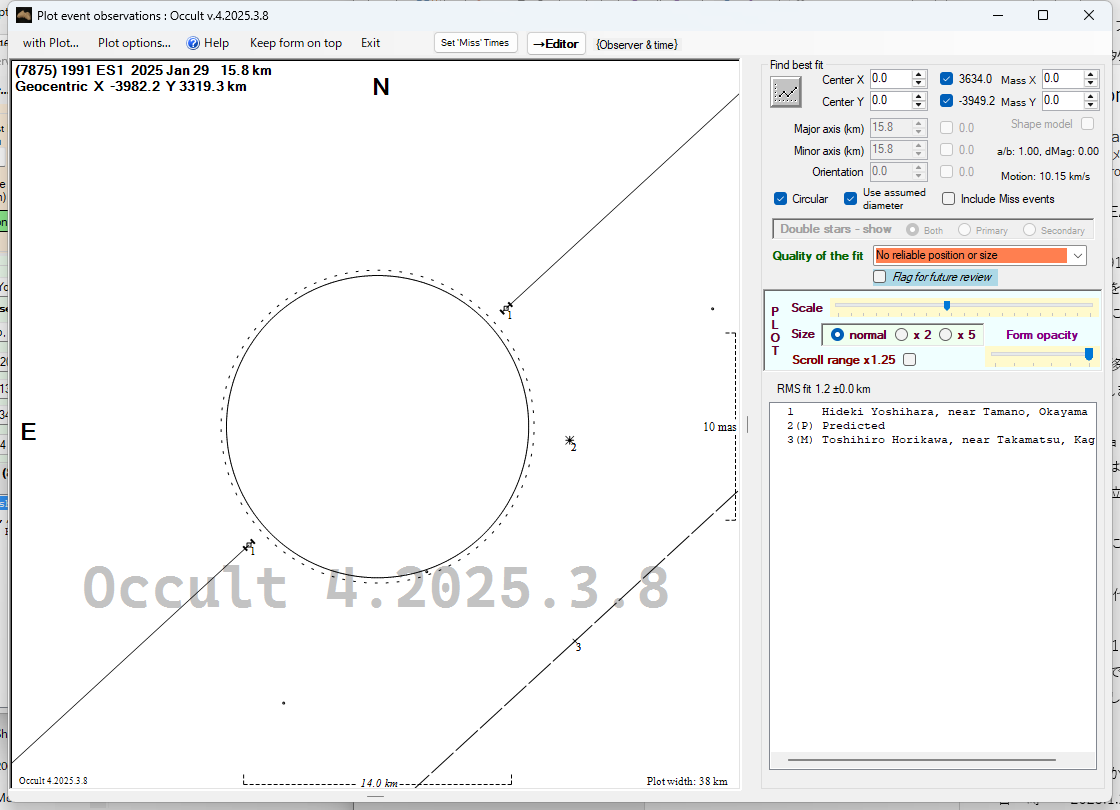Click the Find best fit graph icon
Image resolution: width=1120 pixels, height=810 pixels.
(786, 92)
